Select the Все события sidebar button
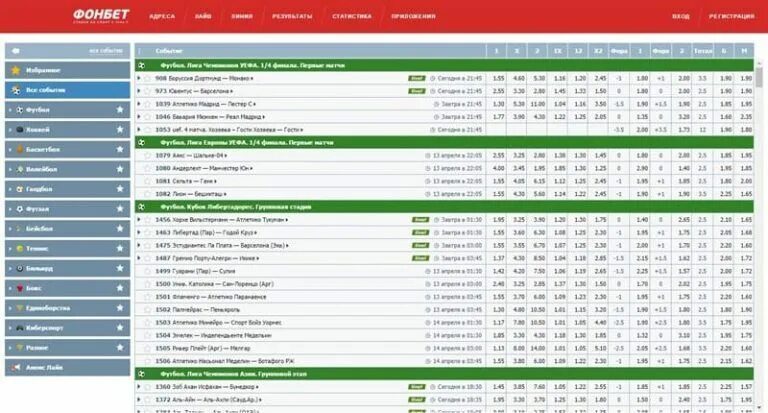The width and height of the screenshot is (768, 413). (68, 90)
